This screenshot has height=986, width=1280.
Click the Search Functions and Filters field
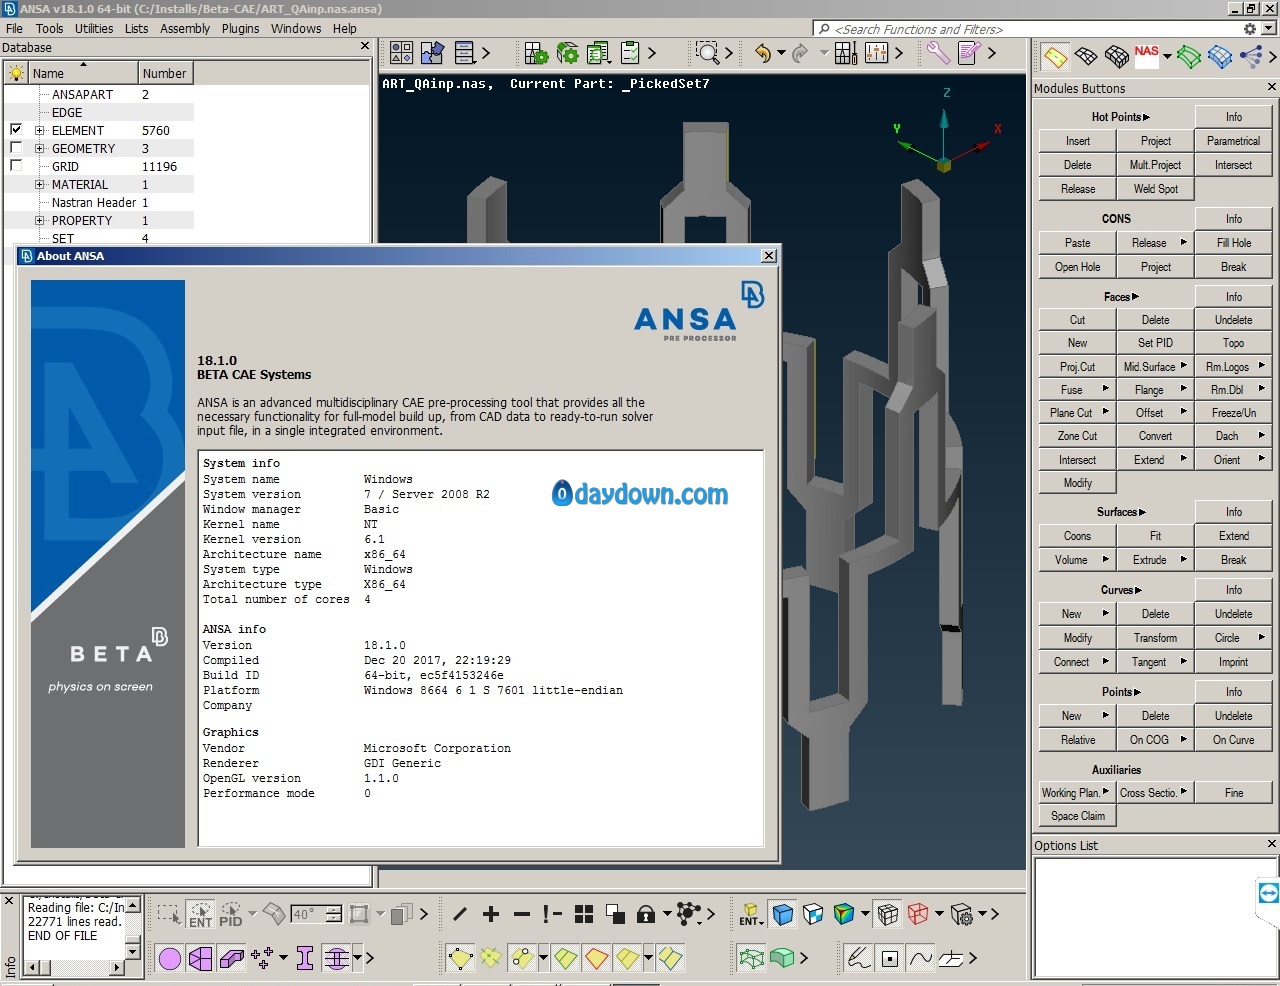point(1025,29)
